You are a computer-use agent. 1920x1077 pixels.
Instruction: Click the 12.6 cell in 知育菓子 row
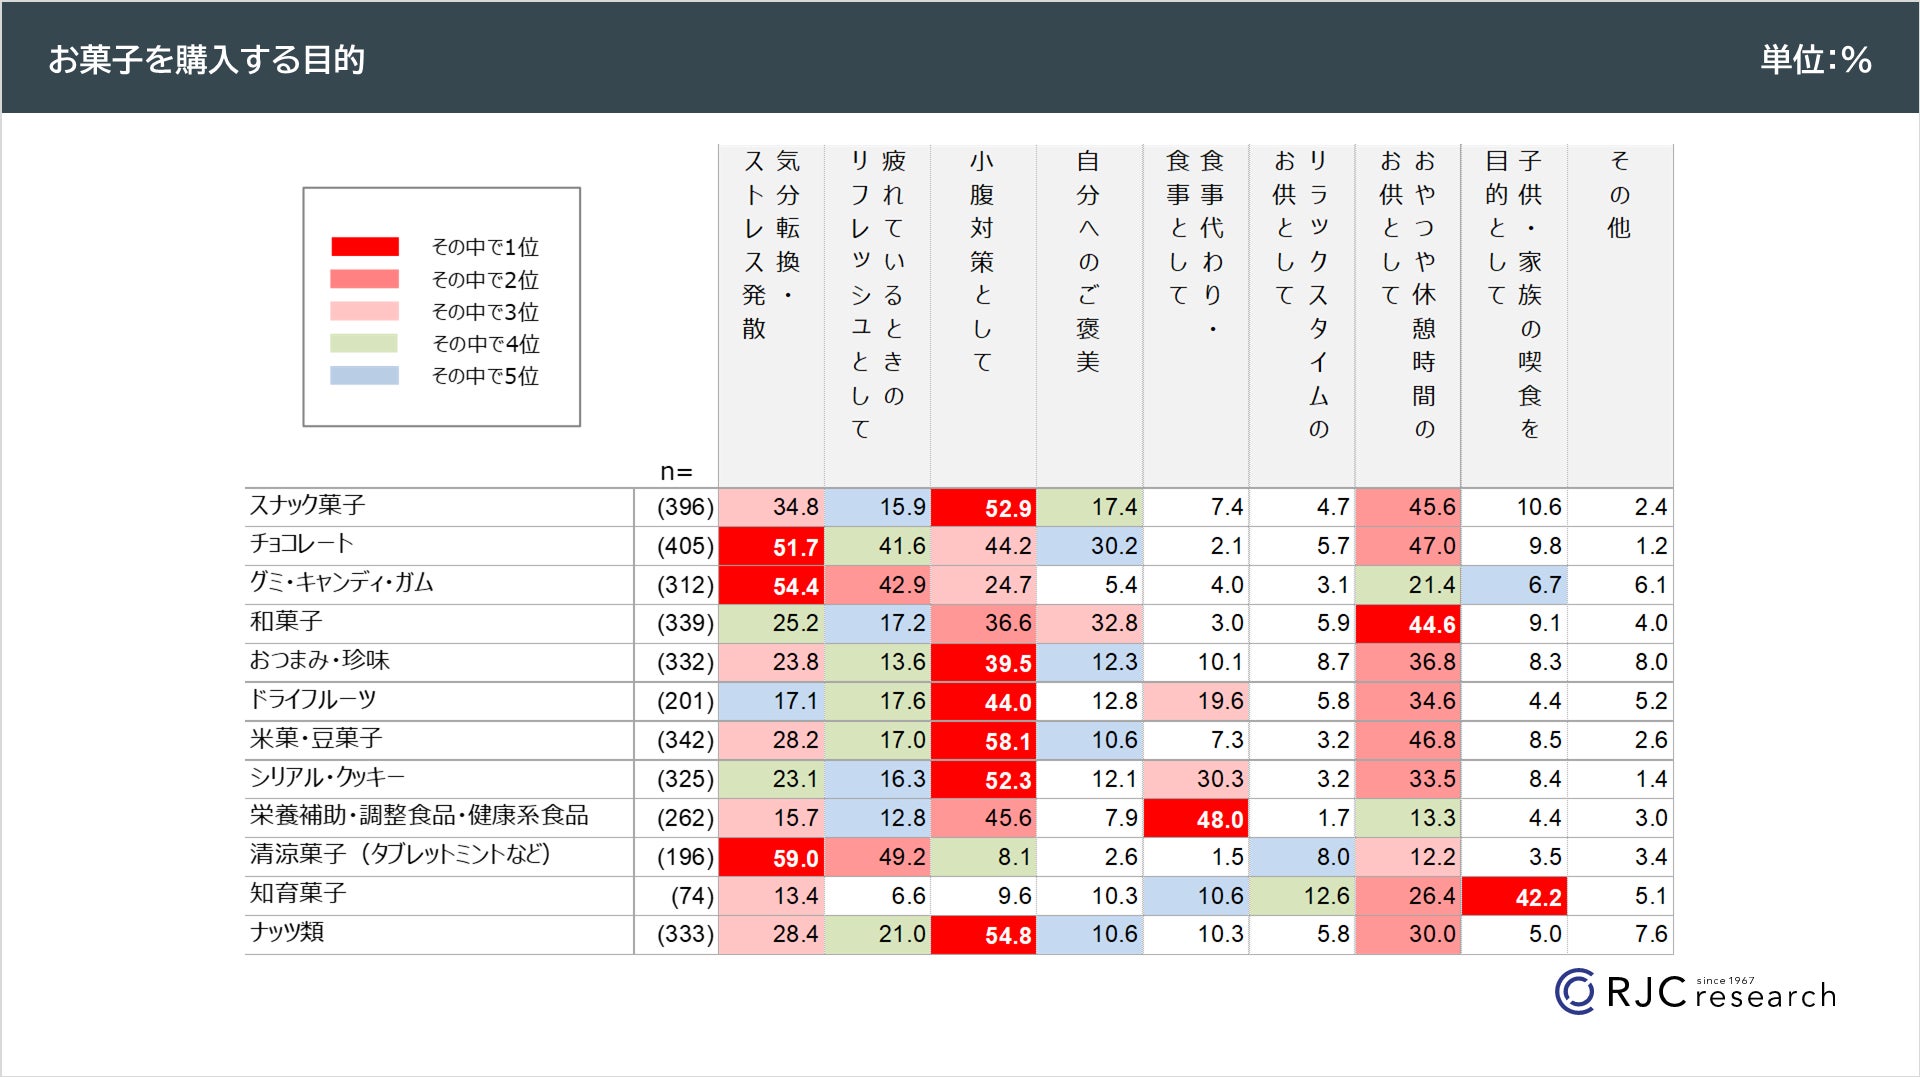pyautogui.click(x=1302, y=896)
